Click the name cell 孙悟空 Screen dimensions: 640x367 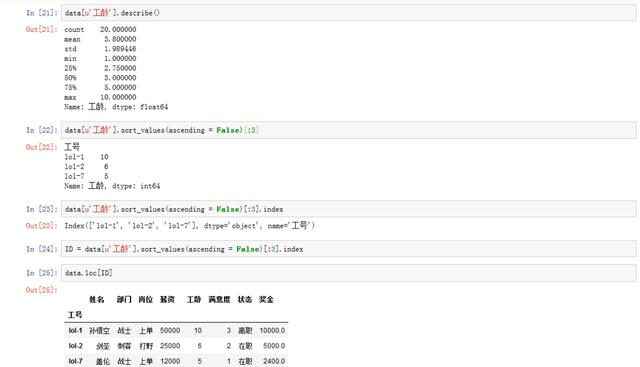(x=99, y=331)
